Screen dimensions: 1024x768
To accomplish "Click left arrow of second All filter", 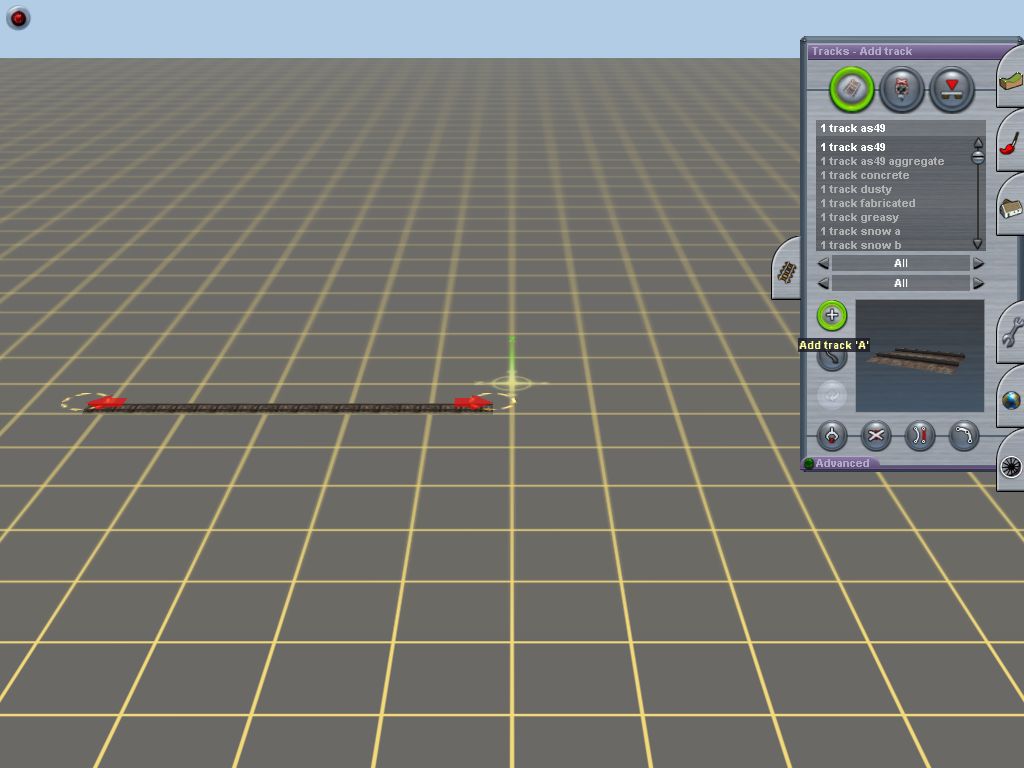I will point(824,284).
